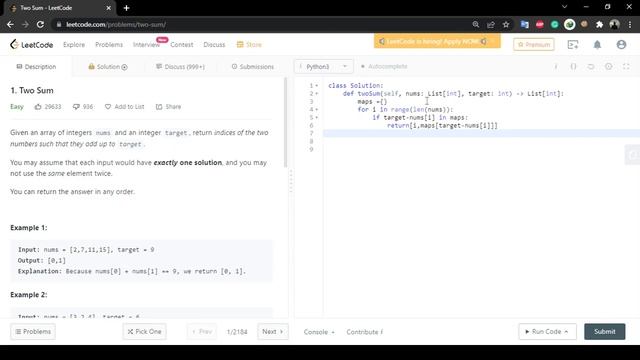This screenshot has height=360, width=640.
Task: Open the Chrome three-dot menu
Action: tap(630, 24)
